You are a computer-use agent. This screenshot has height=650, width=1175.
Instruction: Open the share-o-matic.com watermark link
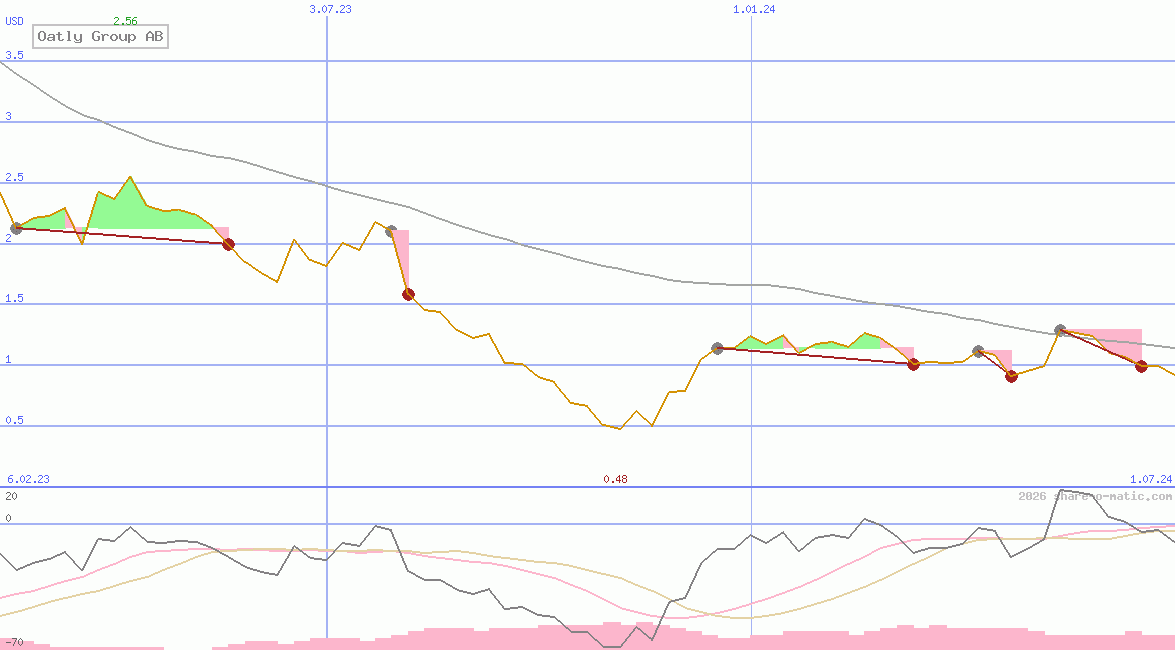(x=1095, y=496)
